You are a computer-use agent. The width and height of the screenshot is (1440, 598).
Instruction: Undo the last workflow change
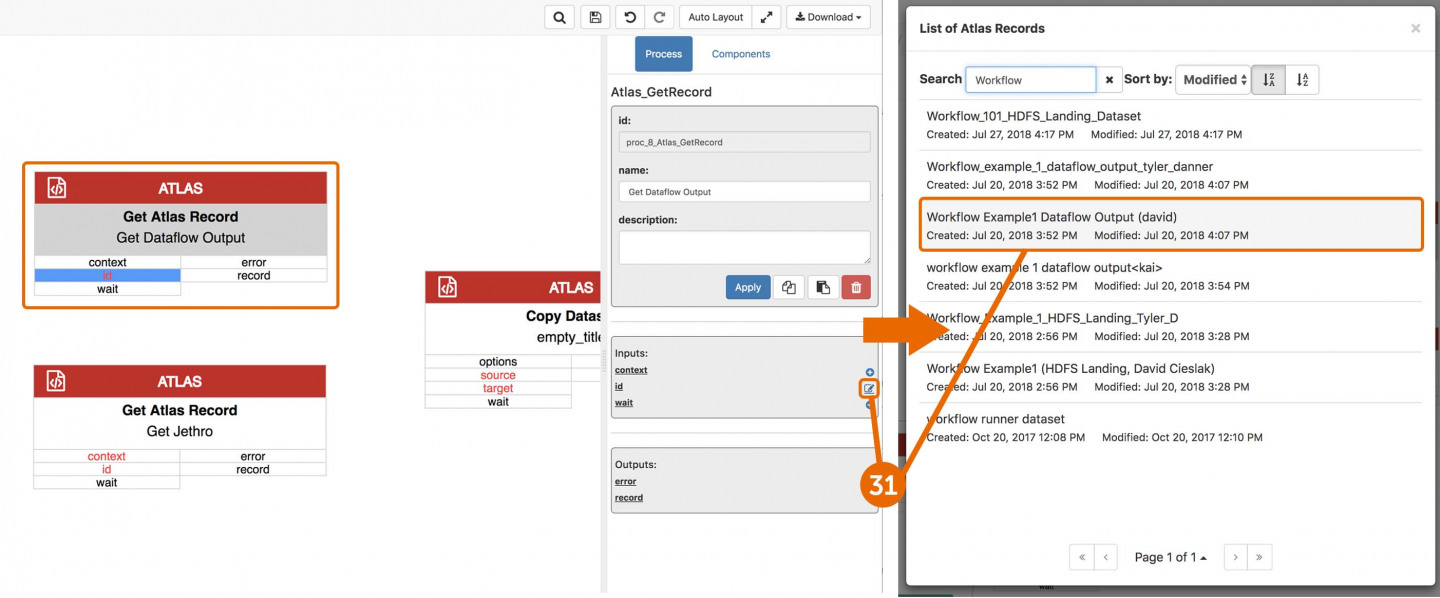click(630, 17)
